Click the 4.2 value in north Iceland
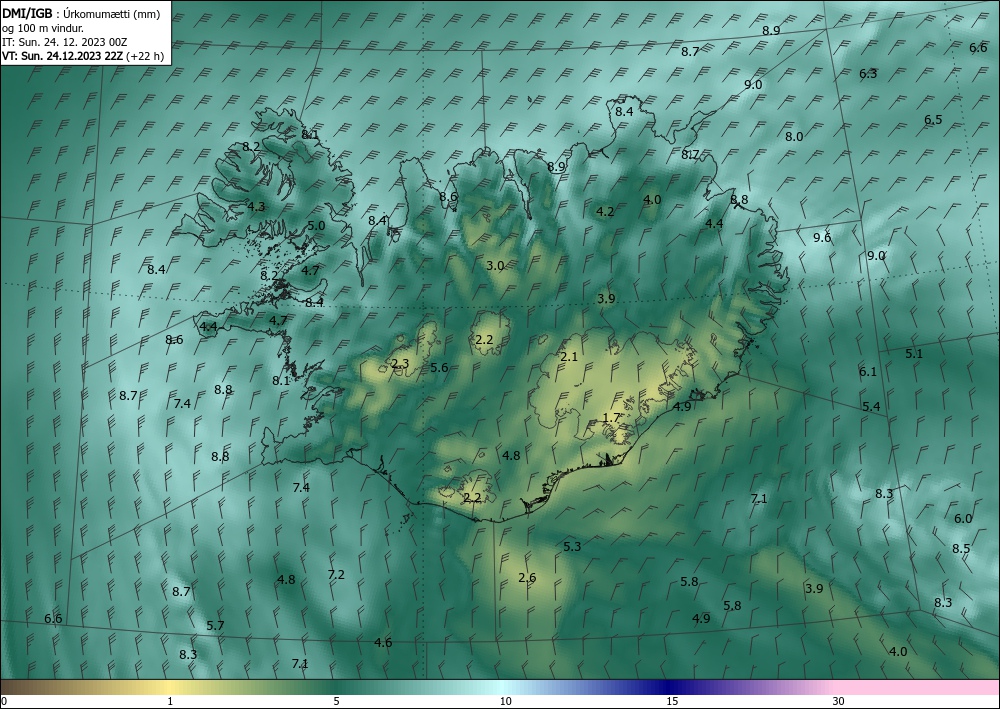The width and height of the screenshot is (1000, 709). (x=605, y=211)
